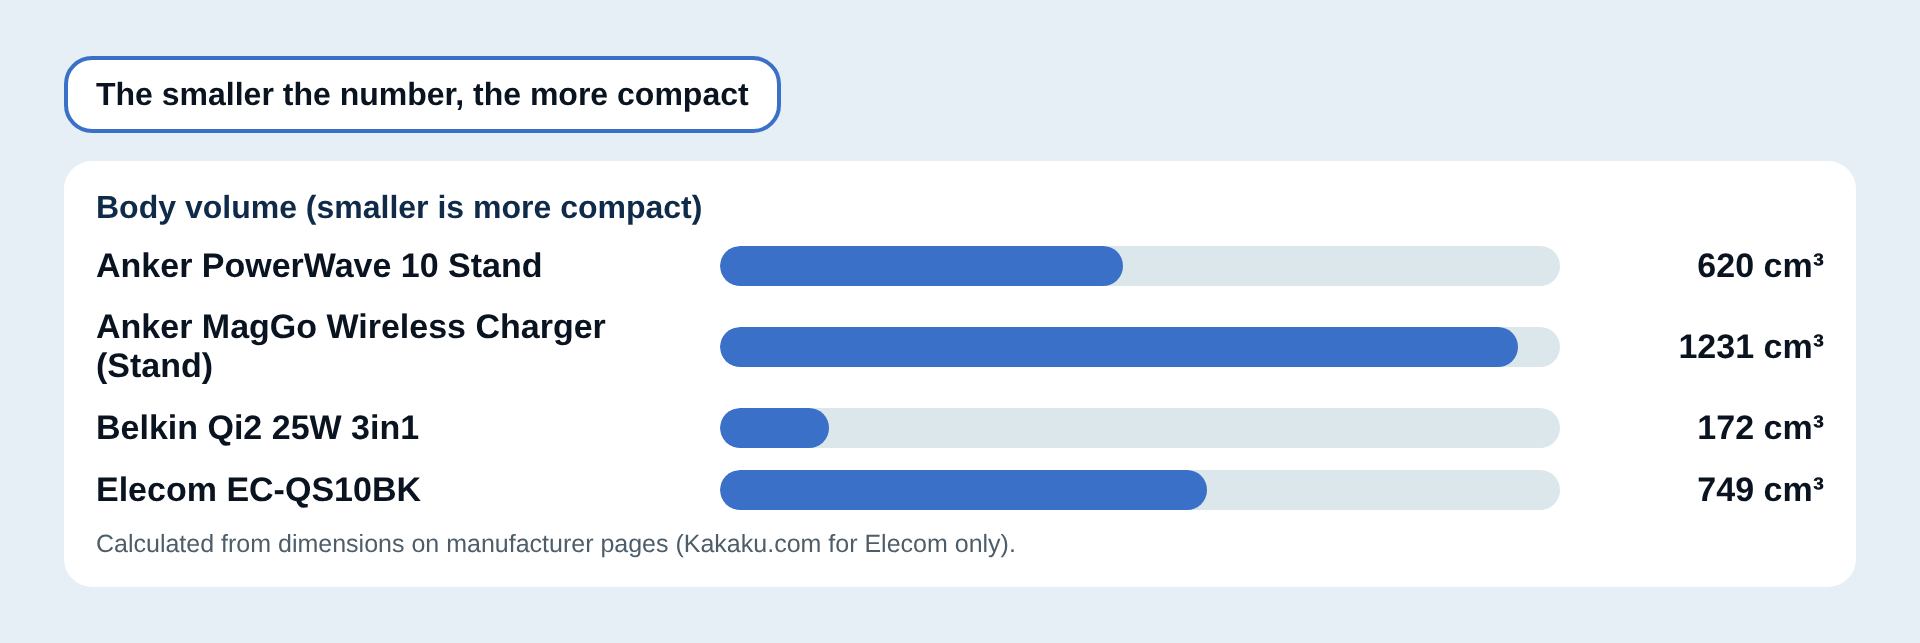Click the Anker MagGo blue bar
1920x643 pixels.
pyautogui.click(x=1119, y=347)
